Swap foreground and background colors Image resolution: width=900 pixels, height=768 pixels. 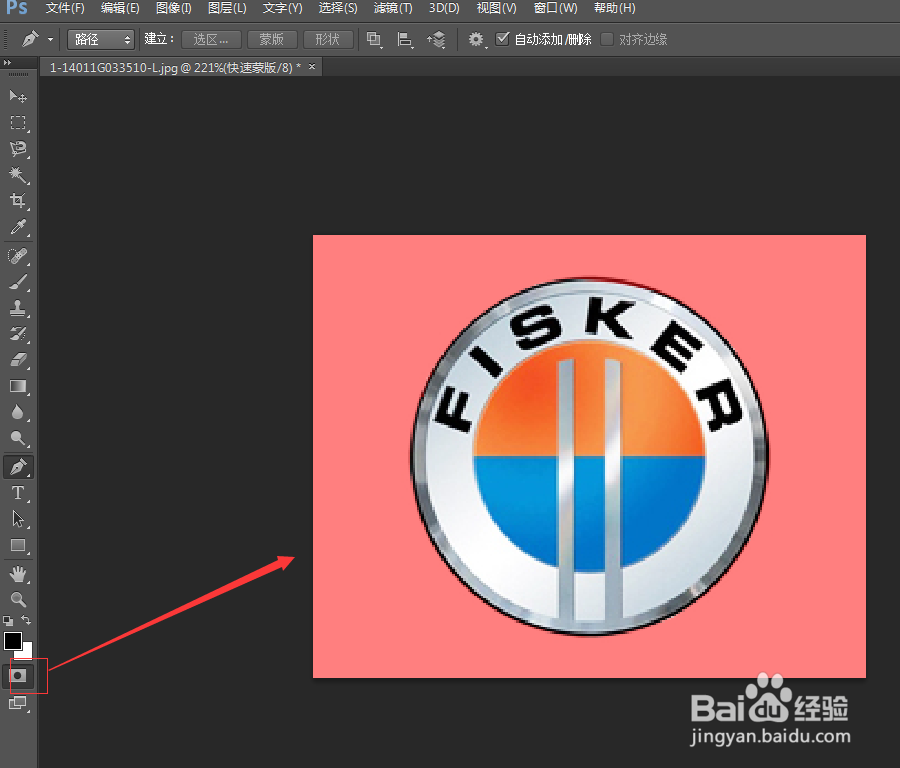pos(26,620)
